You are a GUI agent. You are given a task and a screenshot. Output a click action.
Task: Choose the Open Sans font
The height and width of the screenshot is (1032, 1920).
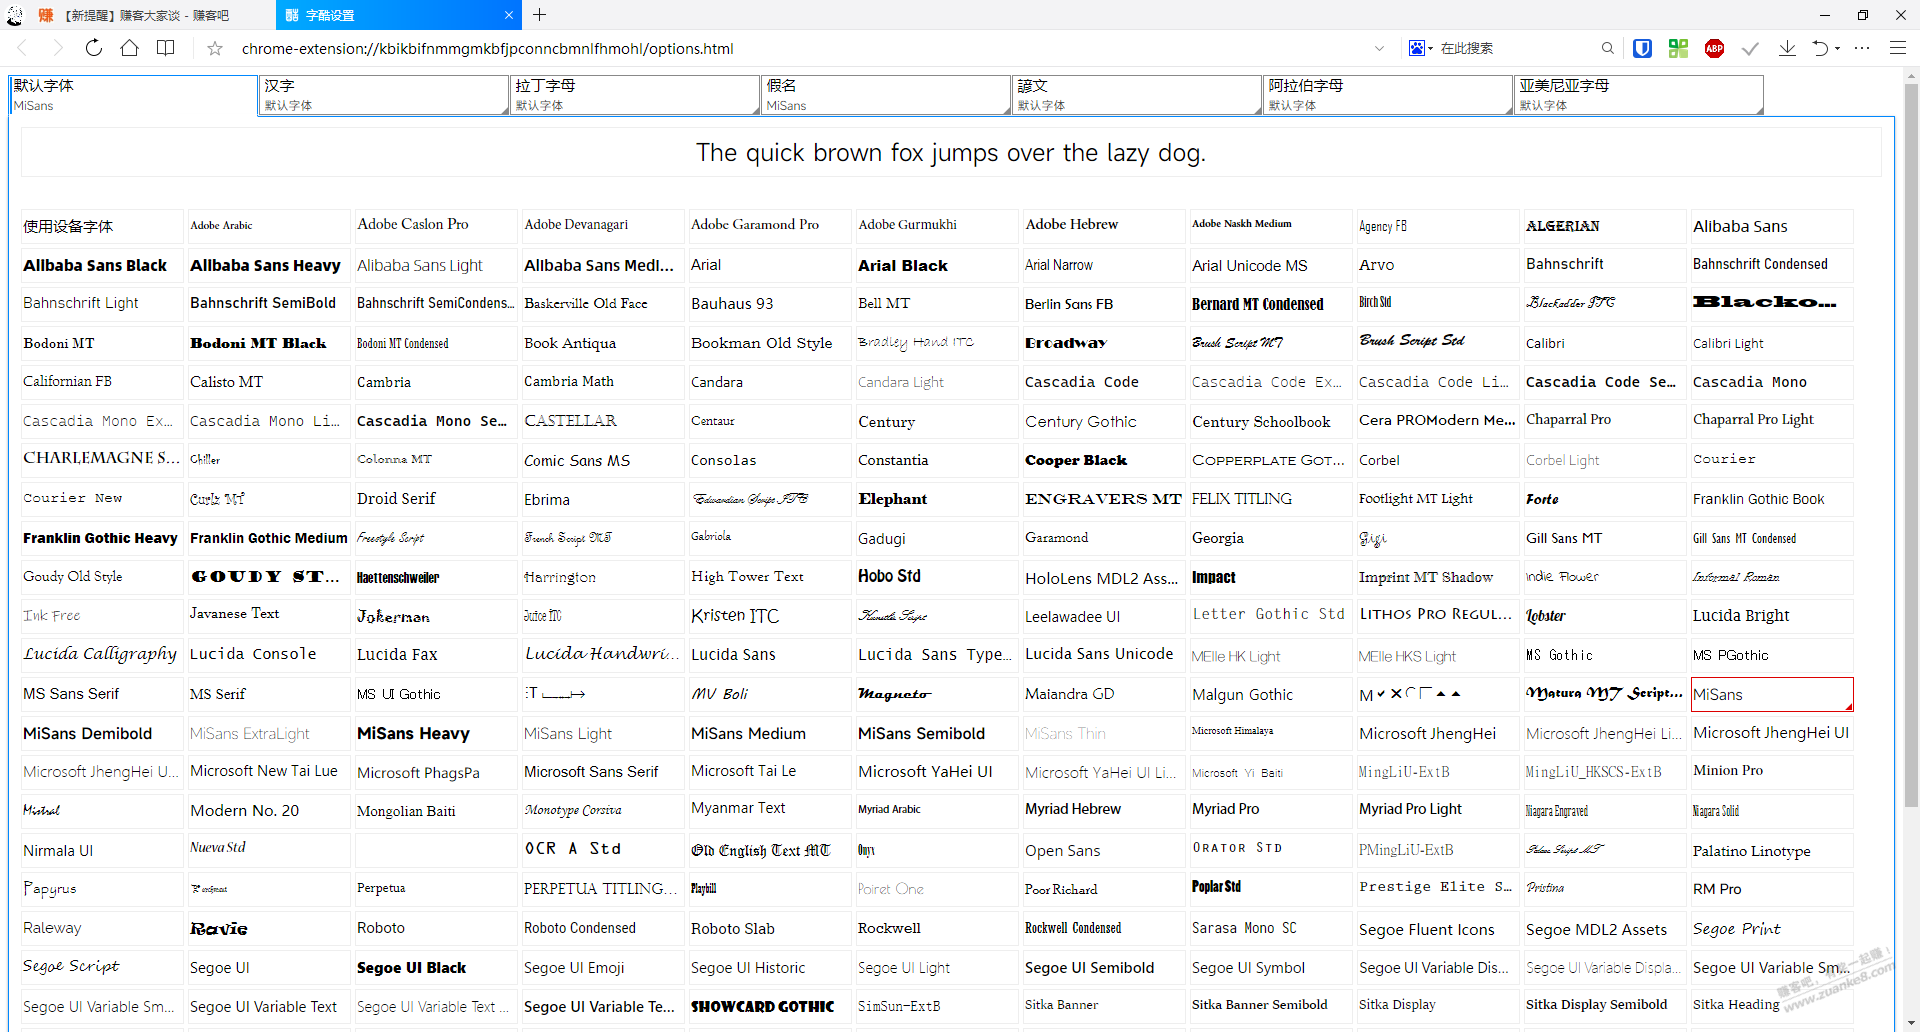1103,850
